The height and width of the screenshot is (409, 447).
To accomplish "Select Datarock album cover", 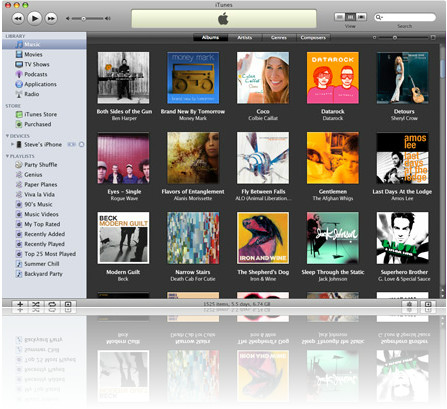I will point(333,78).
